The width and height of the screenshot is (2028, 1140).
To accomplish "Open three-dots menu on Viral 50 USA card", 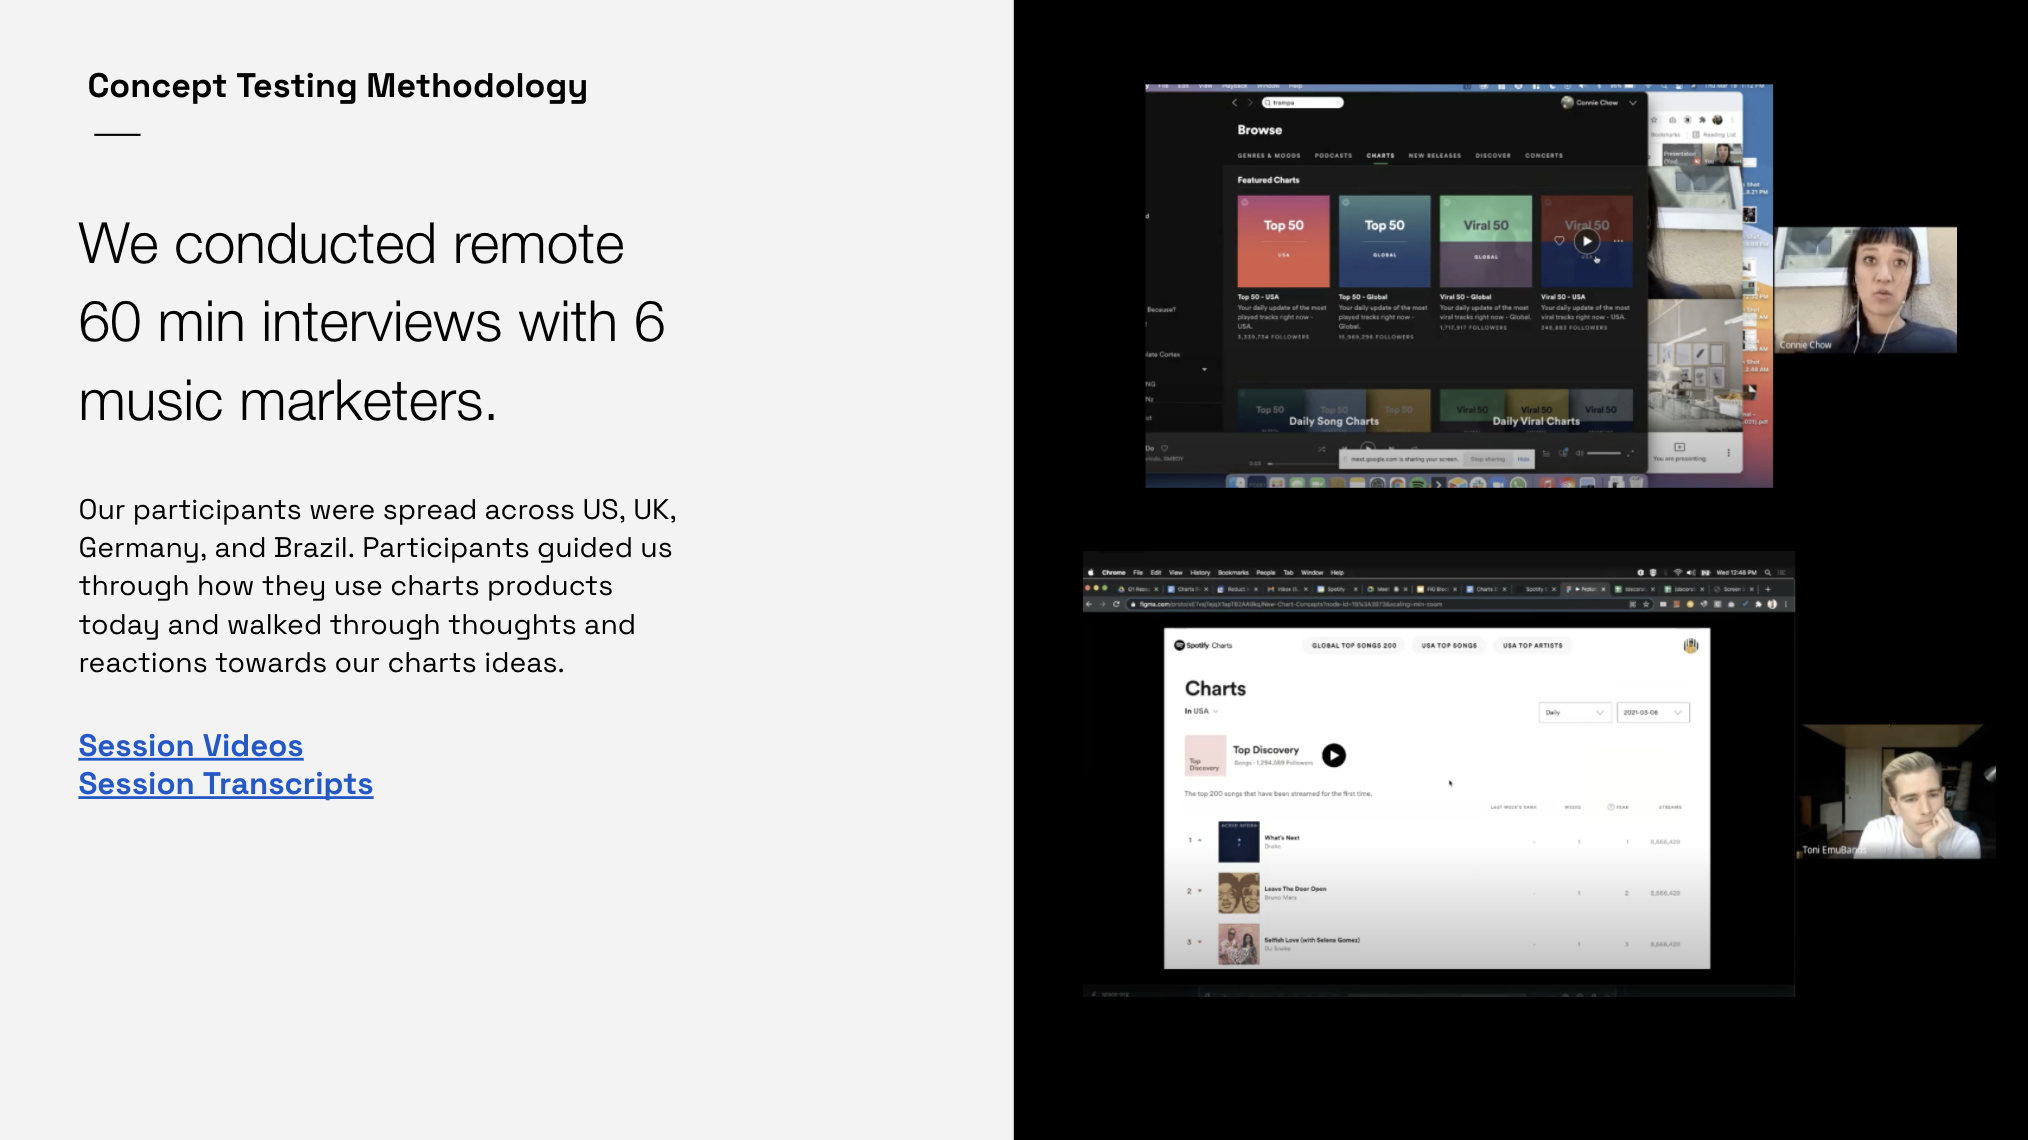I will (1618, 241).
